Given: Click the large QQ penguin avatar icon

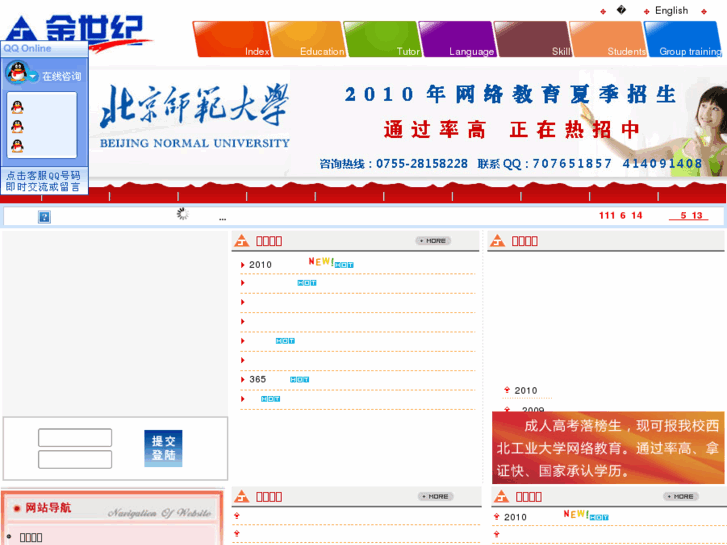Looking at the screenshot, I should [x=17, y=72].
